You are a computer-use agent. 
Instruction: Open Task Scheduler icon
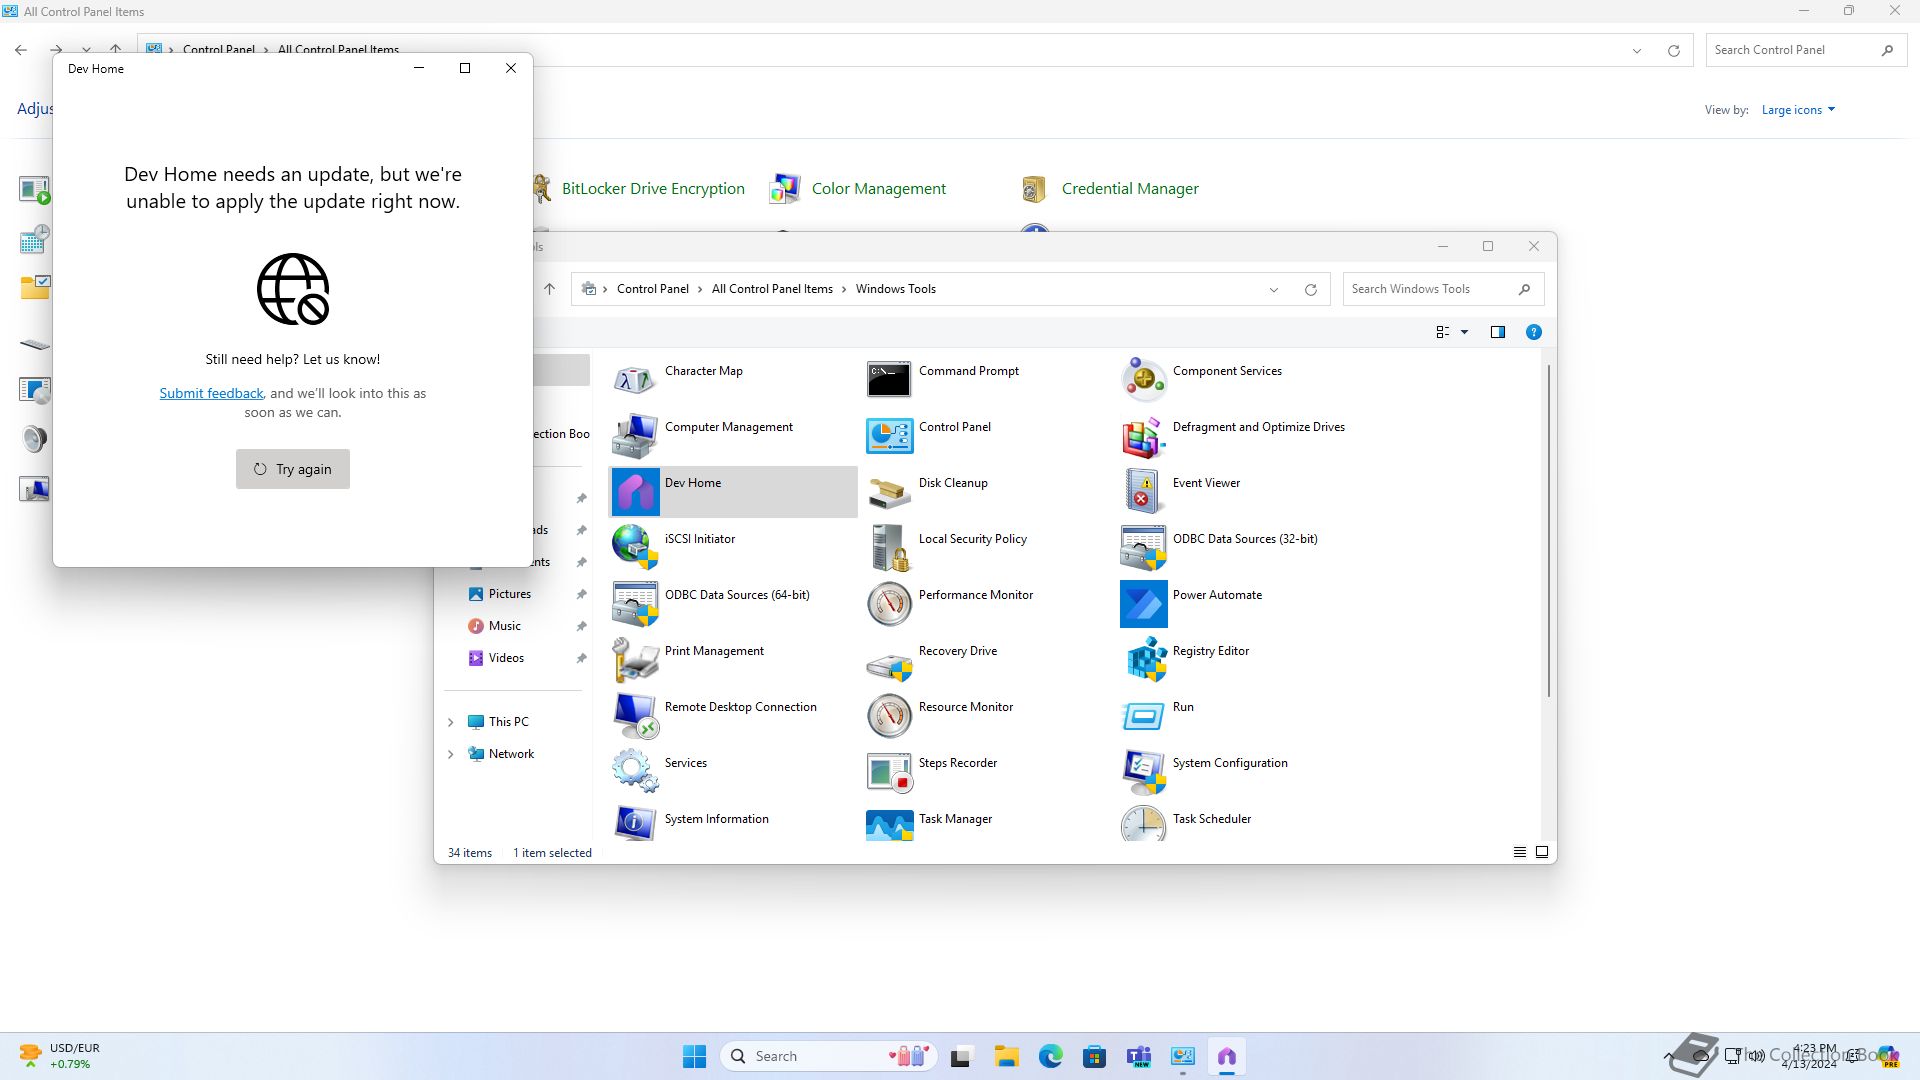(1143, 823)
